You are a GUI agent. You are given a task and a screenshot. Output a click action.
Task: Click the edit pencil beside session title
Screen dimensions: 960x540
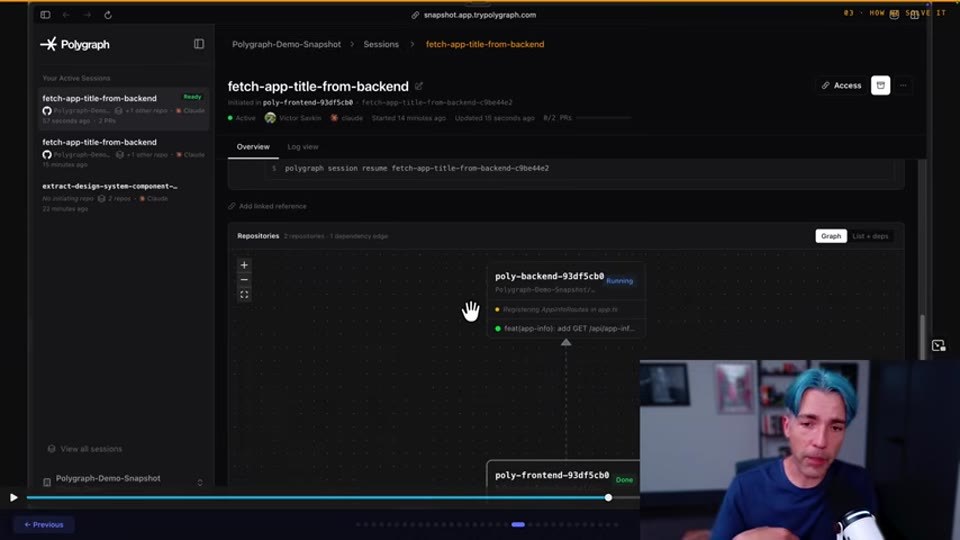(419, 86)
